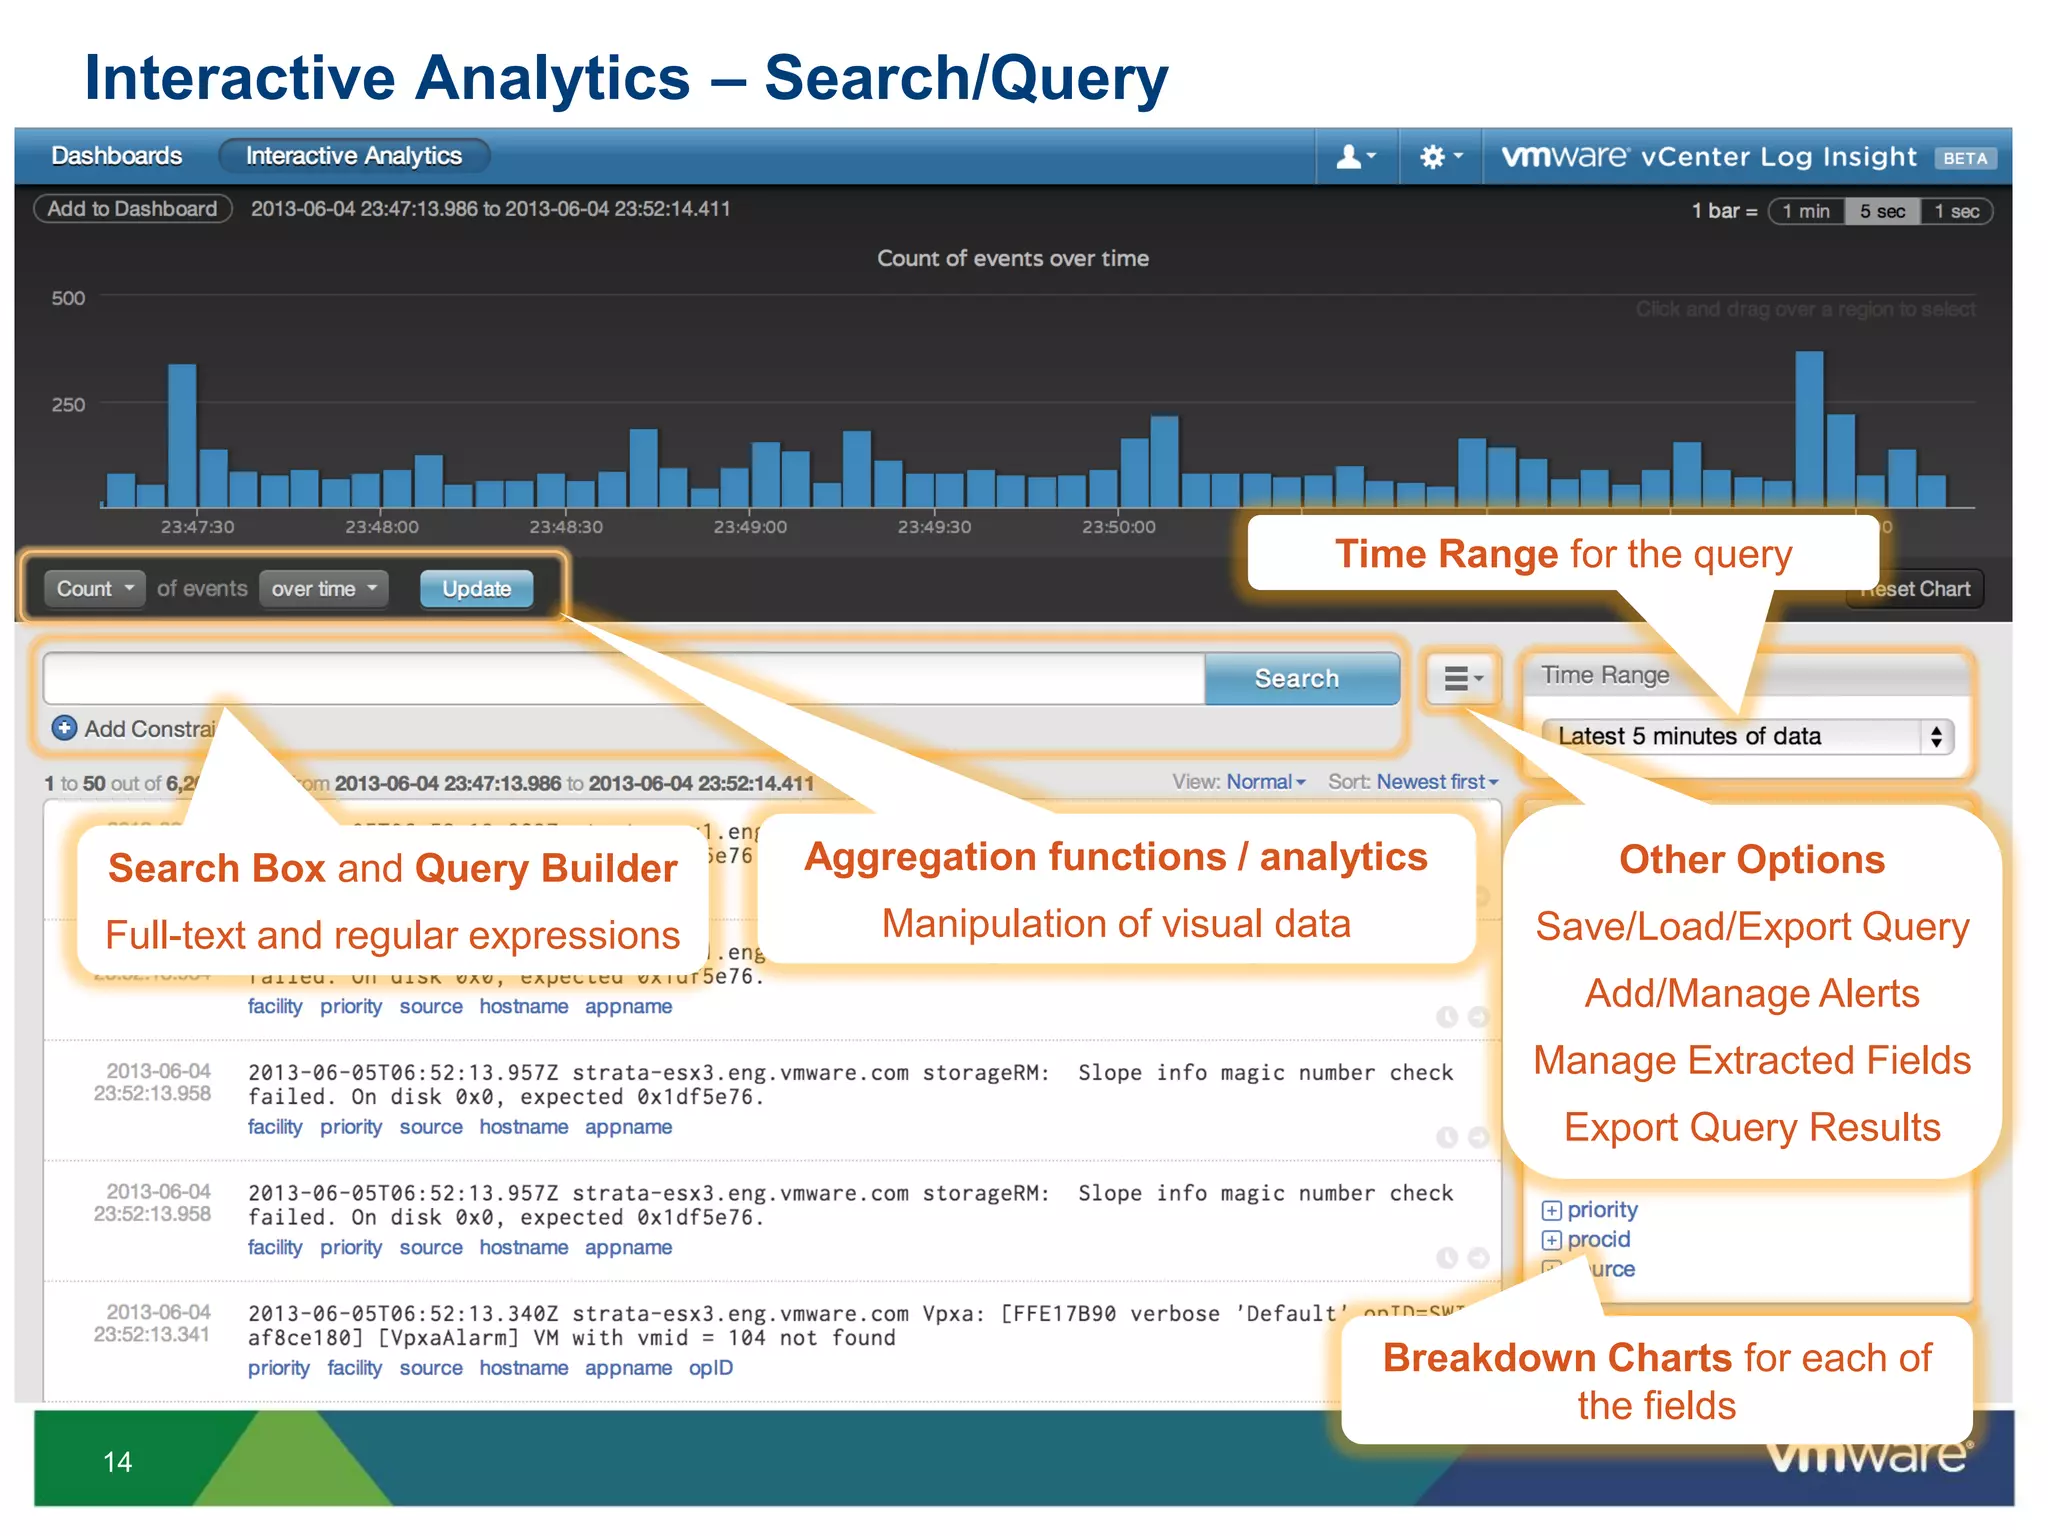
Task: Select the tallest bar near 23:47:30
Action: click(x=182, y=436)
